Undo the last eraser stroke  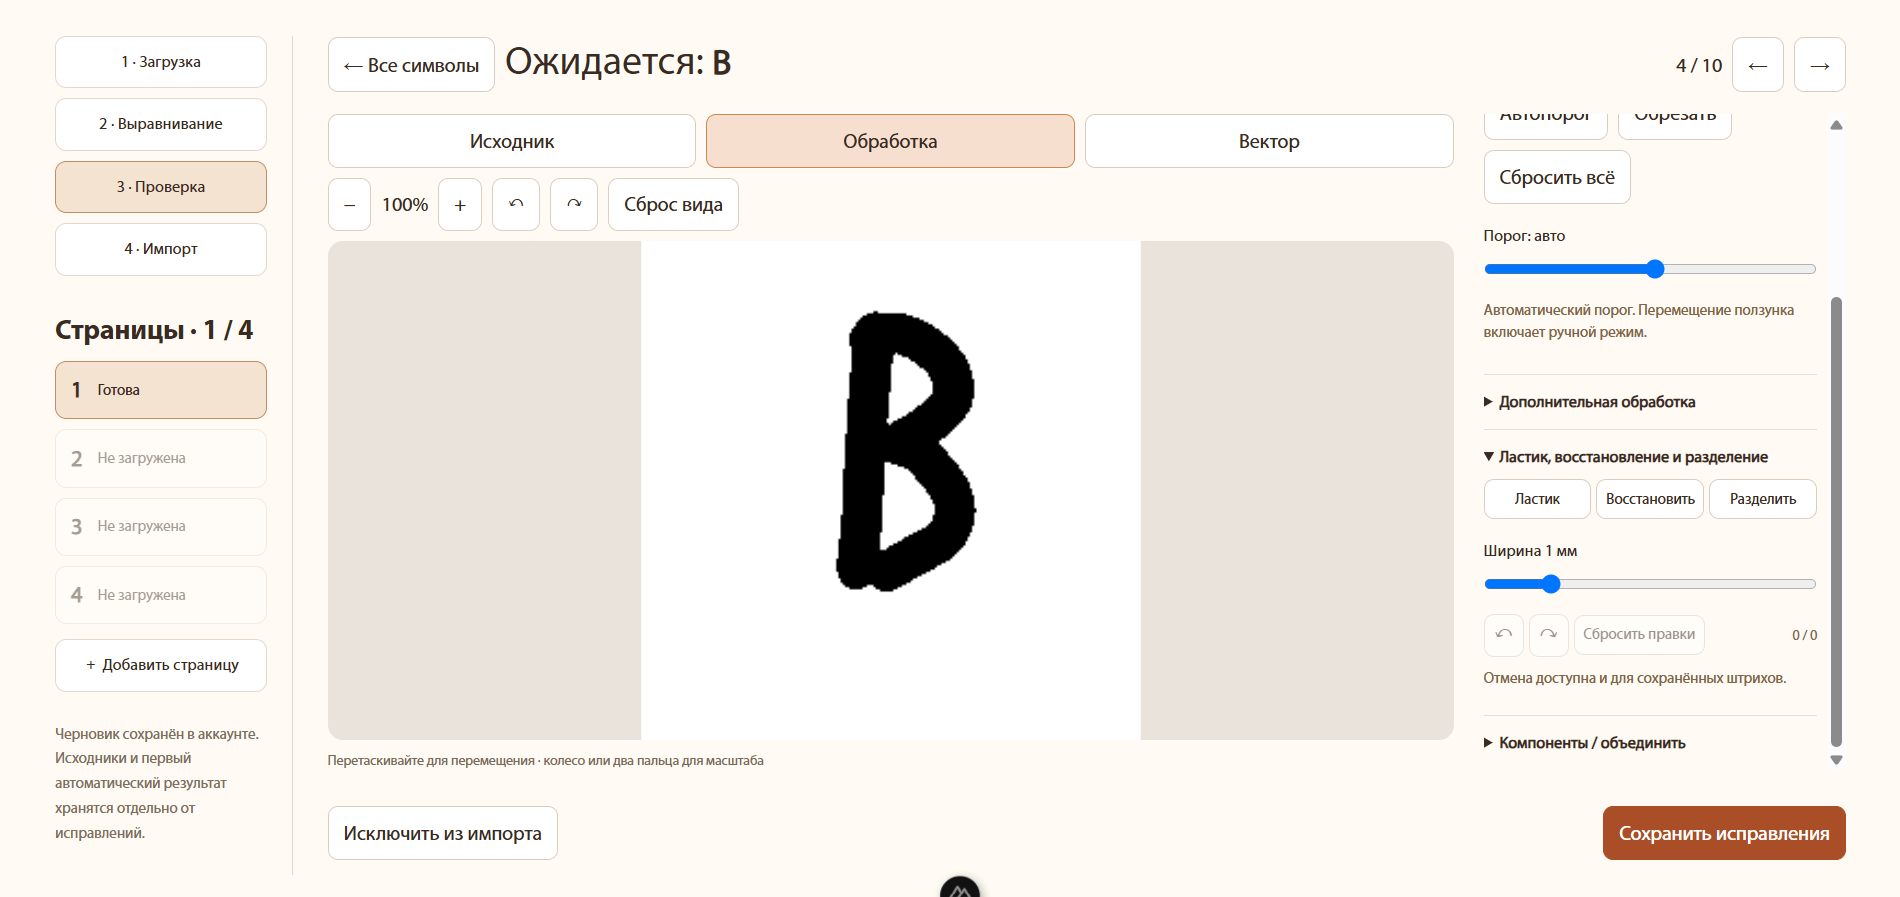(1504, 635)
